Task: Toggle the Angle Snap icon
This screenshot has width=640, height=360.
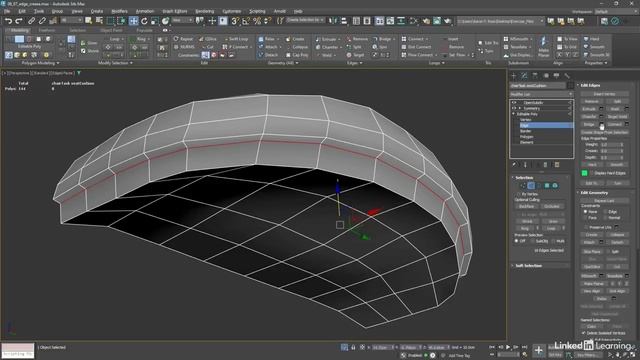Action: [246, 21]
